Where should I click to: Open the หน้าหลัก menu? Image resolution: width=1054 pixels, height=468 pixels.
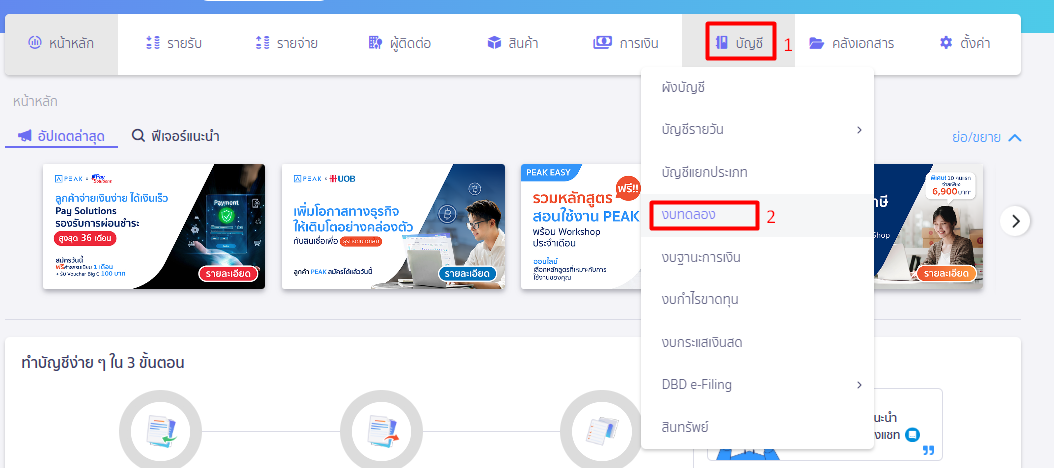click(x=61, y=44)
